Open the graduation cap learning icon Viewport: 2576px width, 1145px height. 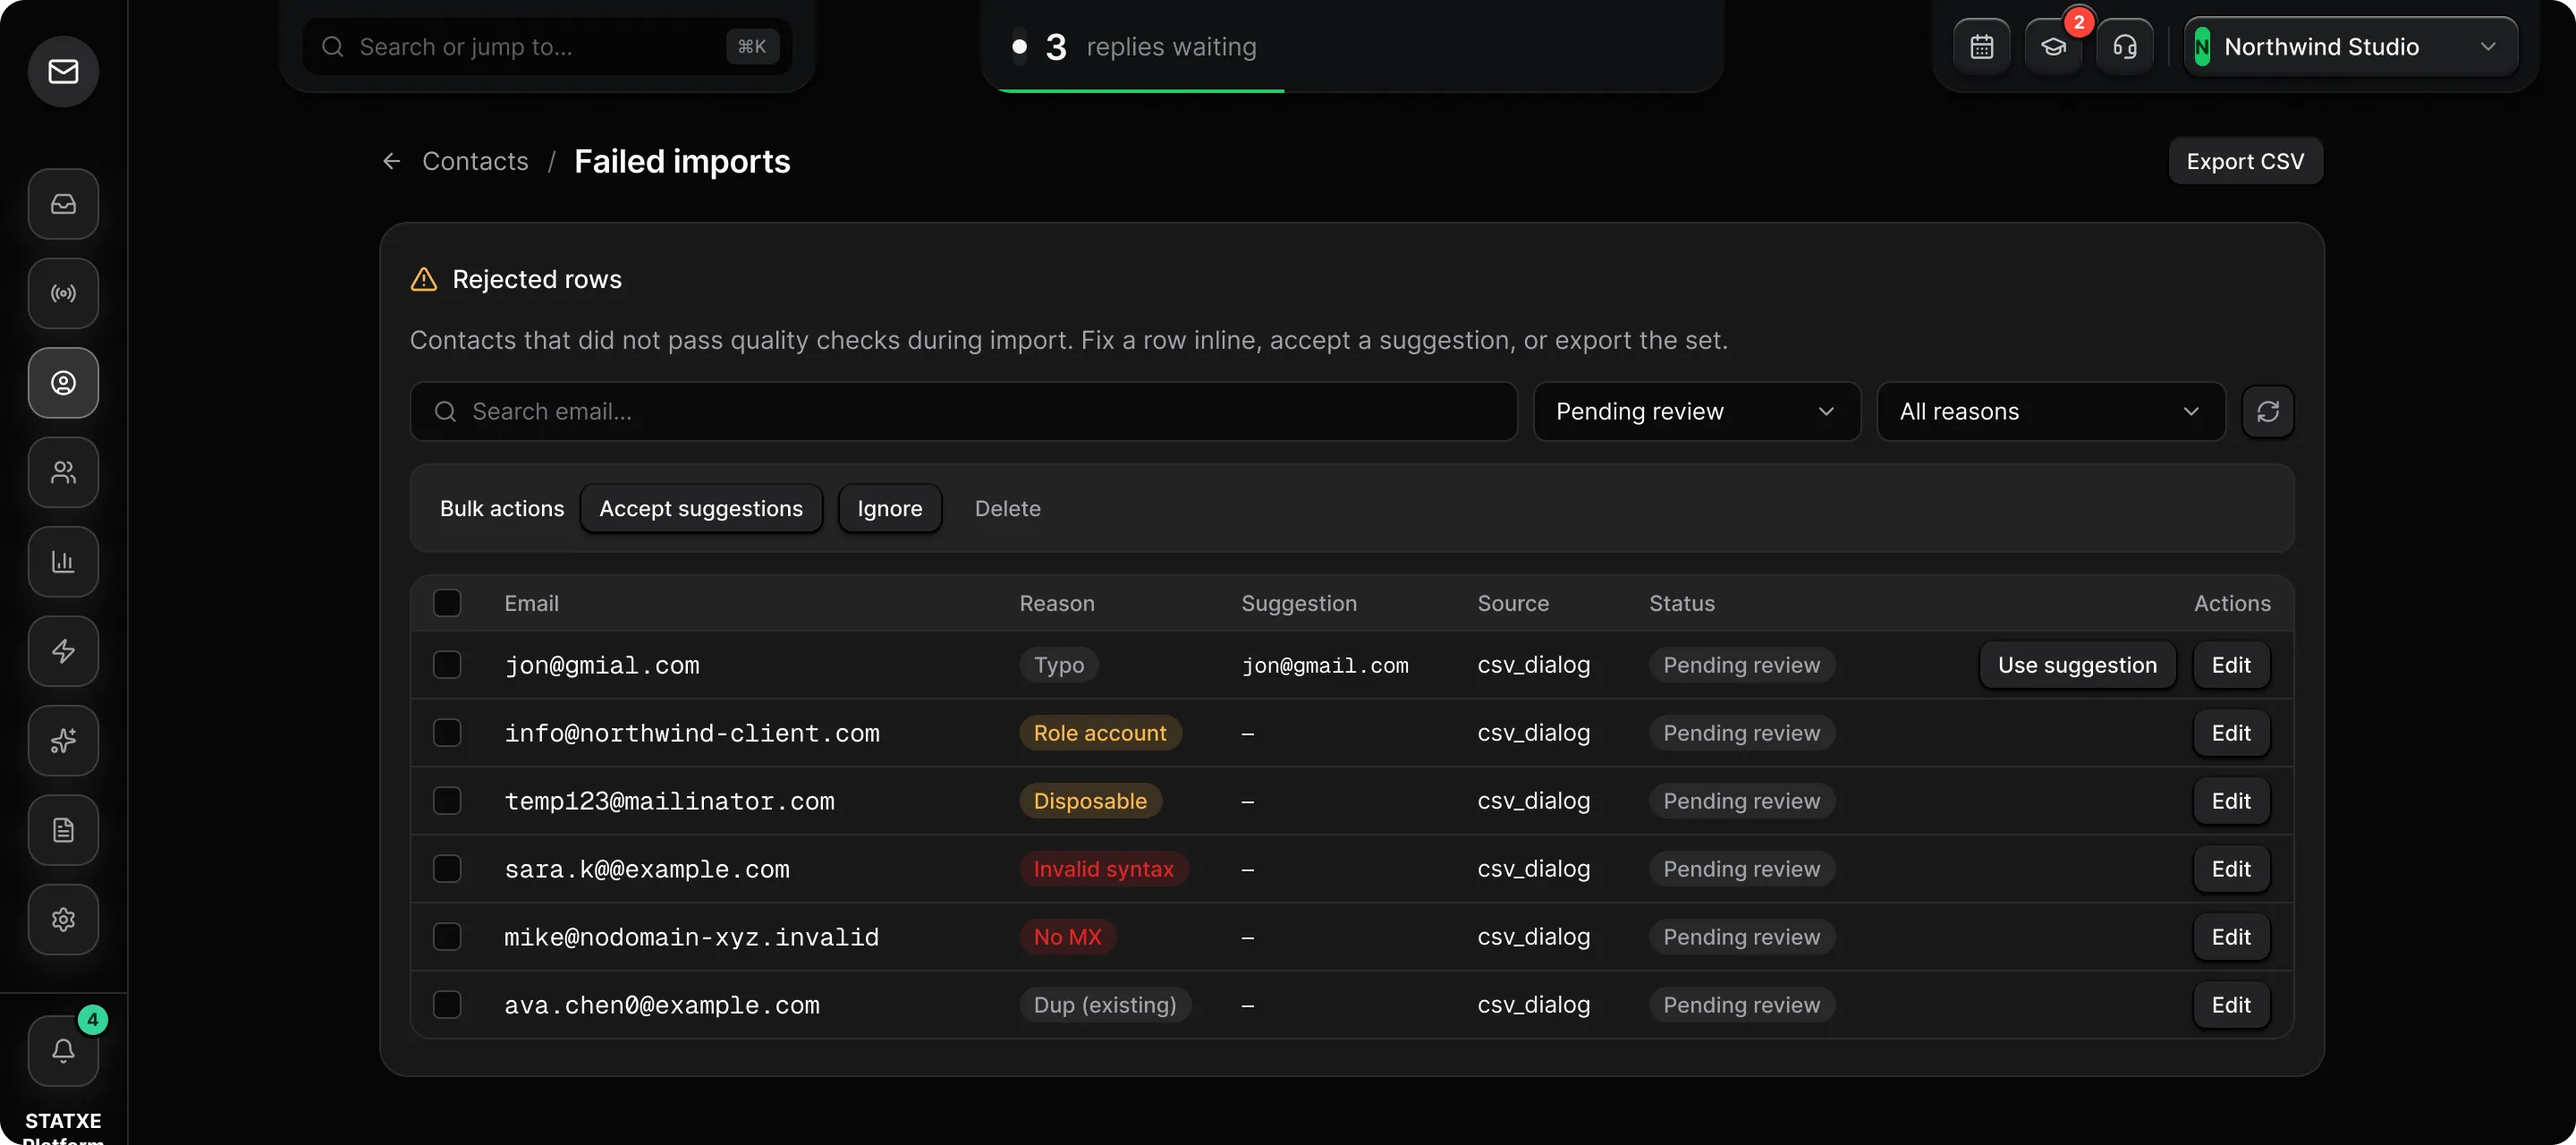pos(2053,47)
